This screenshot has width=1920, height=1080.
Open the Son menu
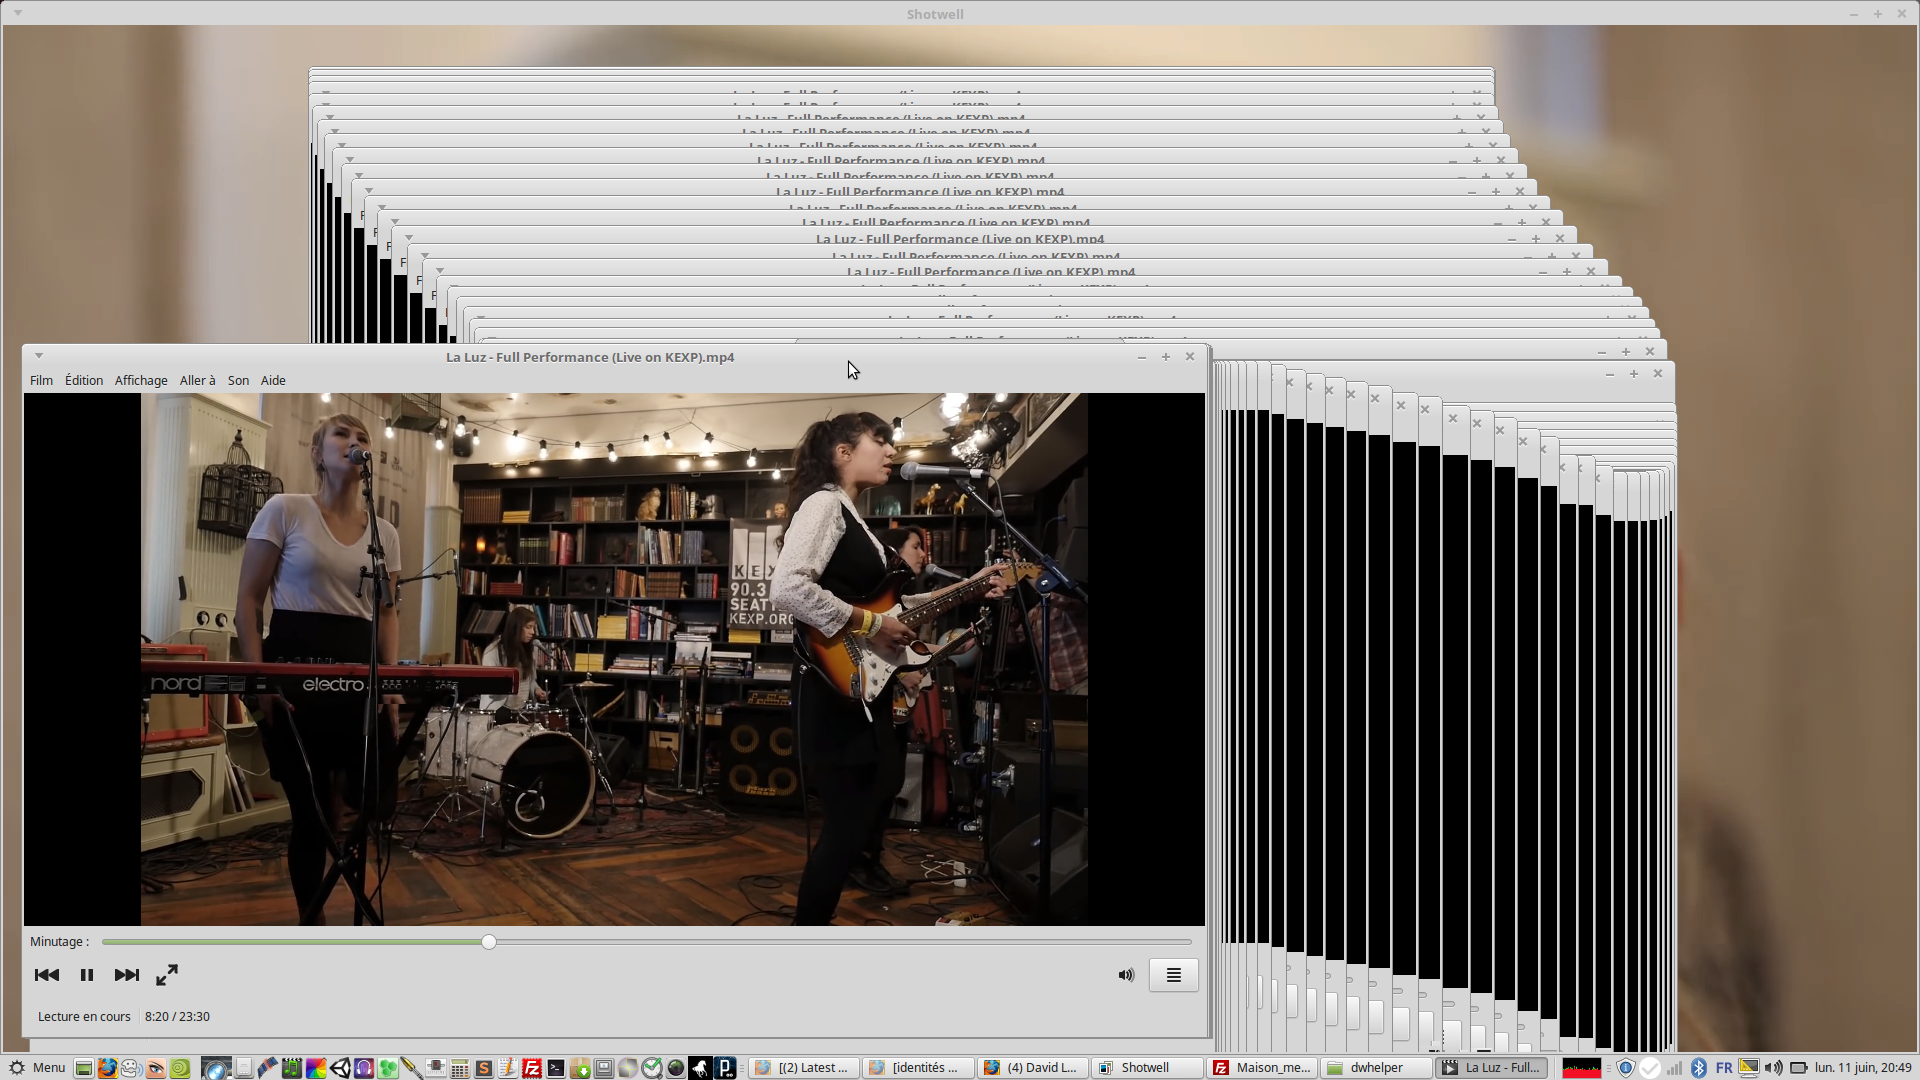pyautogui.click(x=238, y=380)
